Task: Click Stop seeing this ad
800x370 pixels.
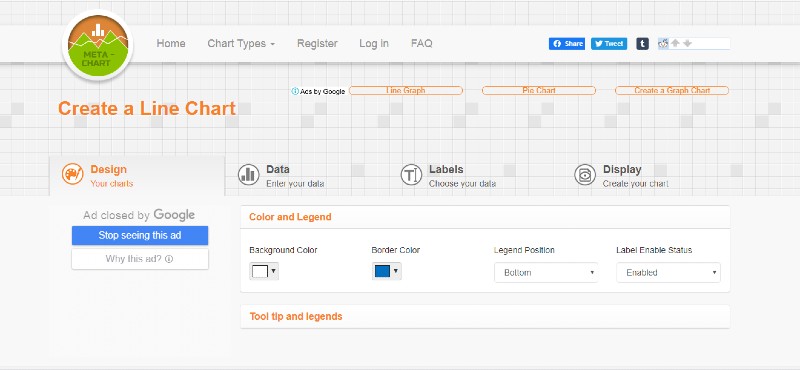Action: [x=140, y=236]
